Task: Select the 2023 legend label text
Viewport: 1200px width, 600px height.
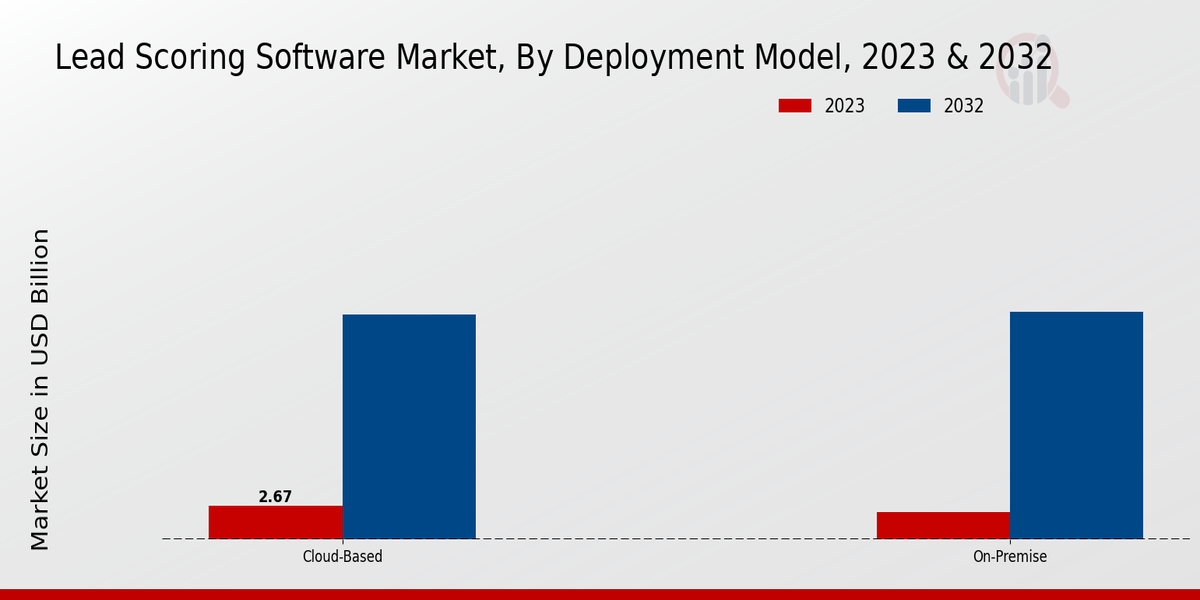Action: coord(844,106)
